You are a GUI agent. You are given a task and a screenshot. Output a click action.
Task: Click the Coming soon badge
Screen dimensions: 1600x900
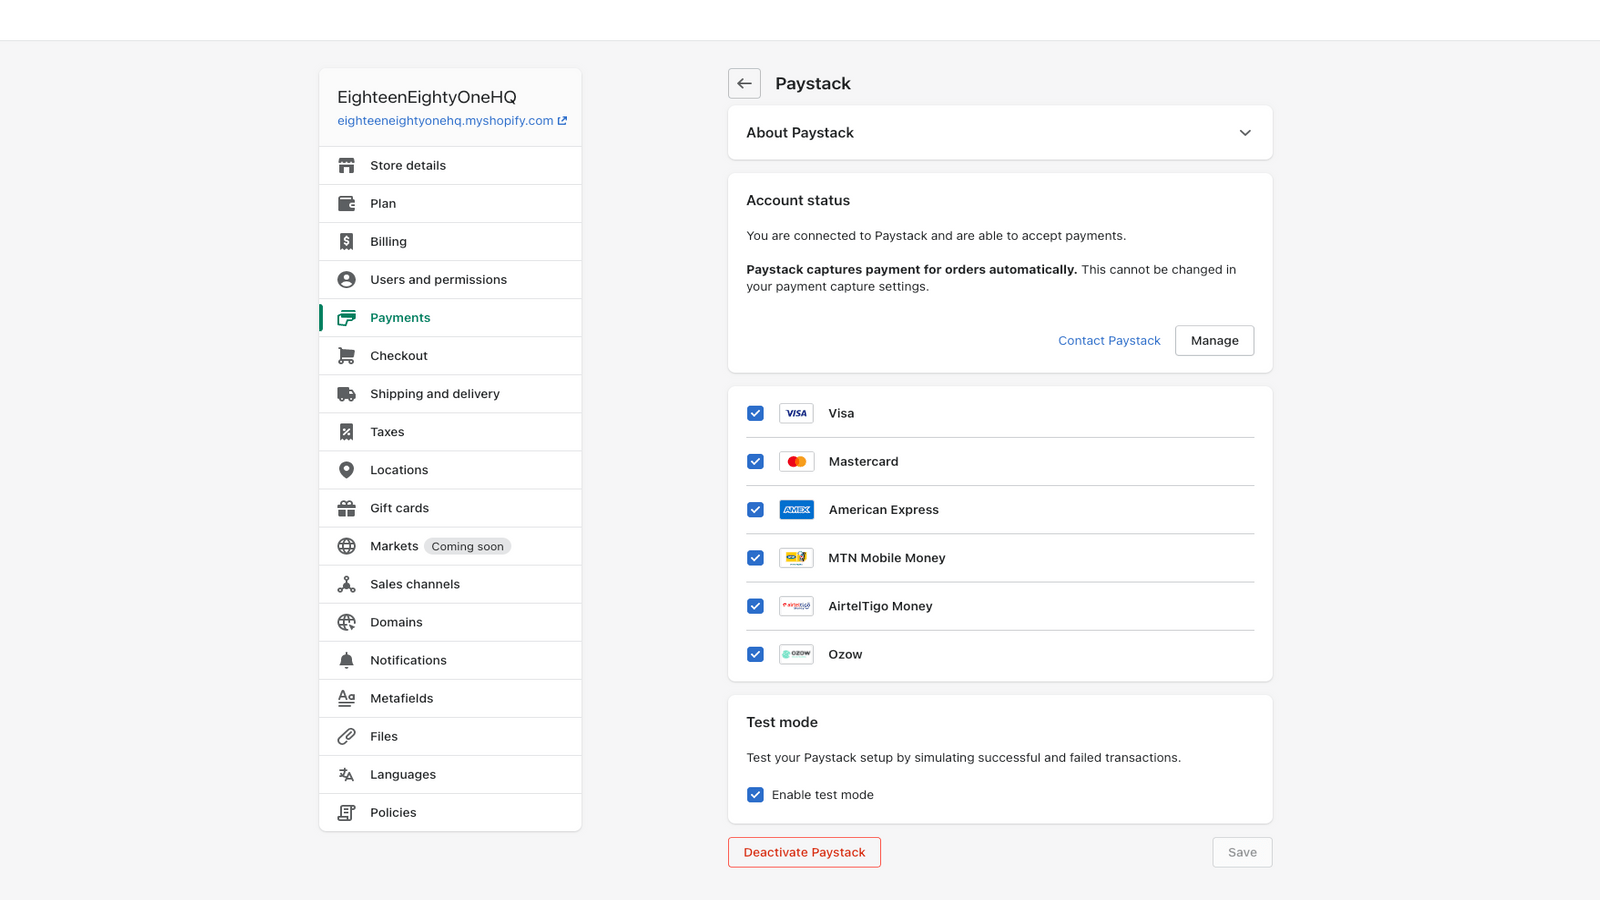point(467,546)
